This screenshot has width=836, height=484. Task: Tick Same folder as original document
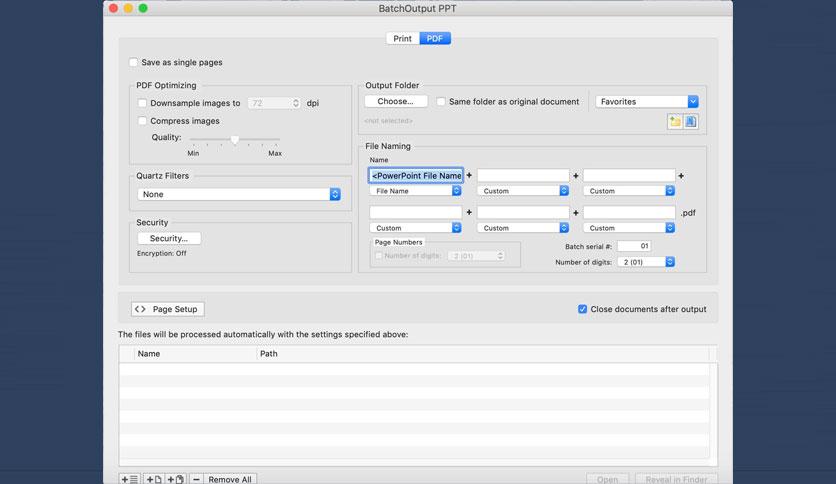(441, 101)
